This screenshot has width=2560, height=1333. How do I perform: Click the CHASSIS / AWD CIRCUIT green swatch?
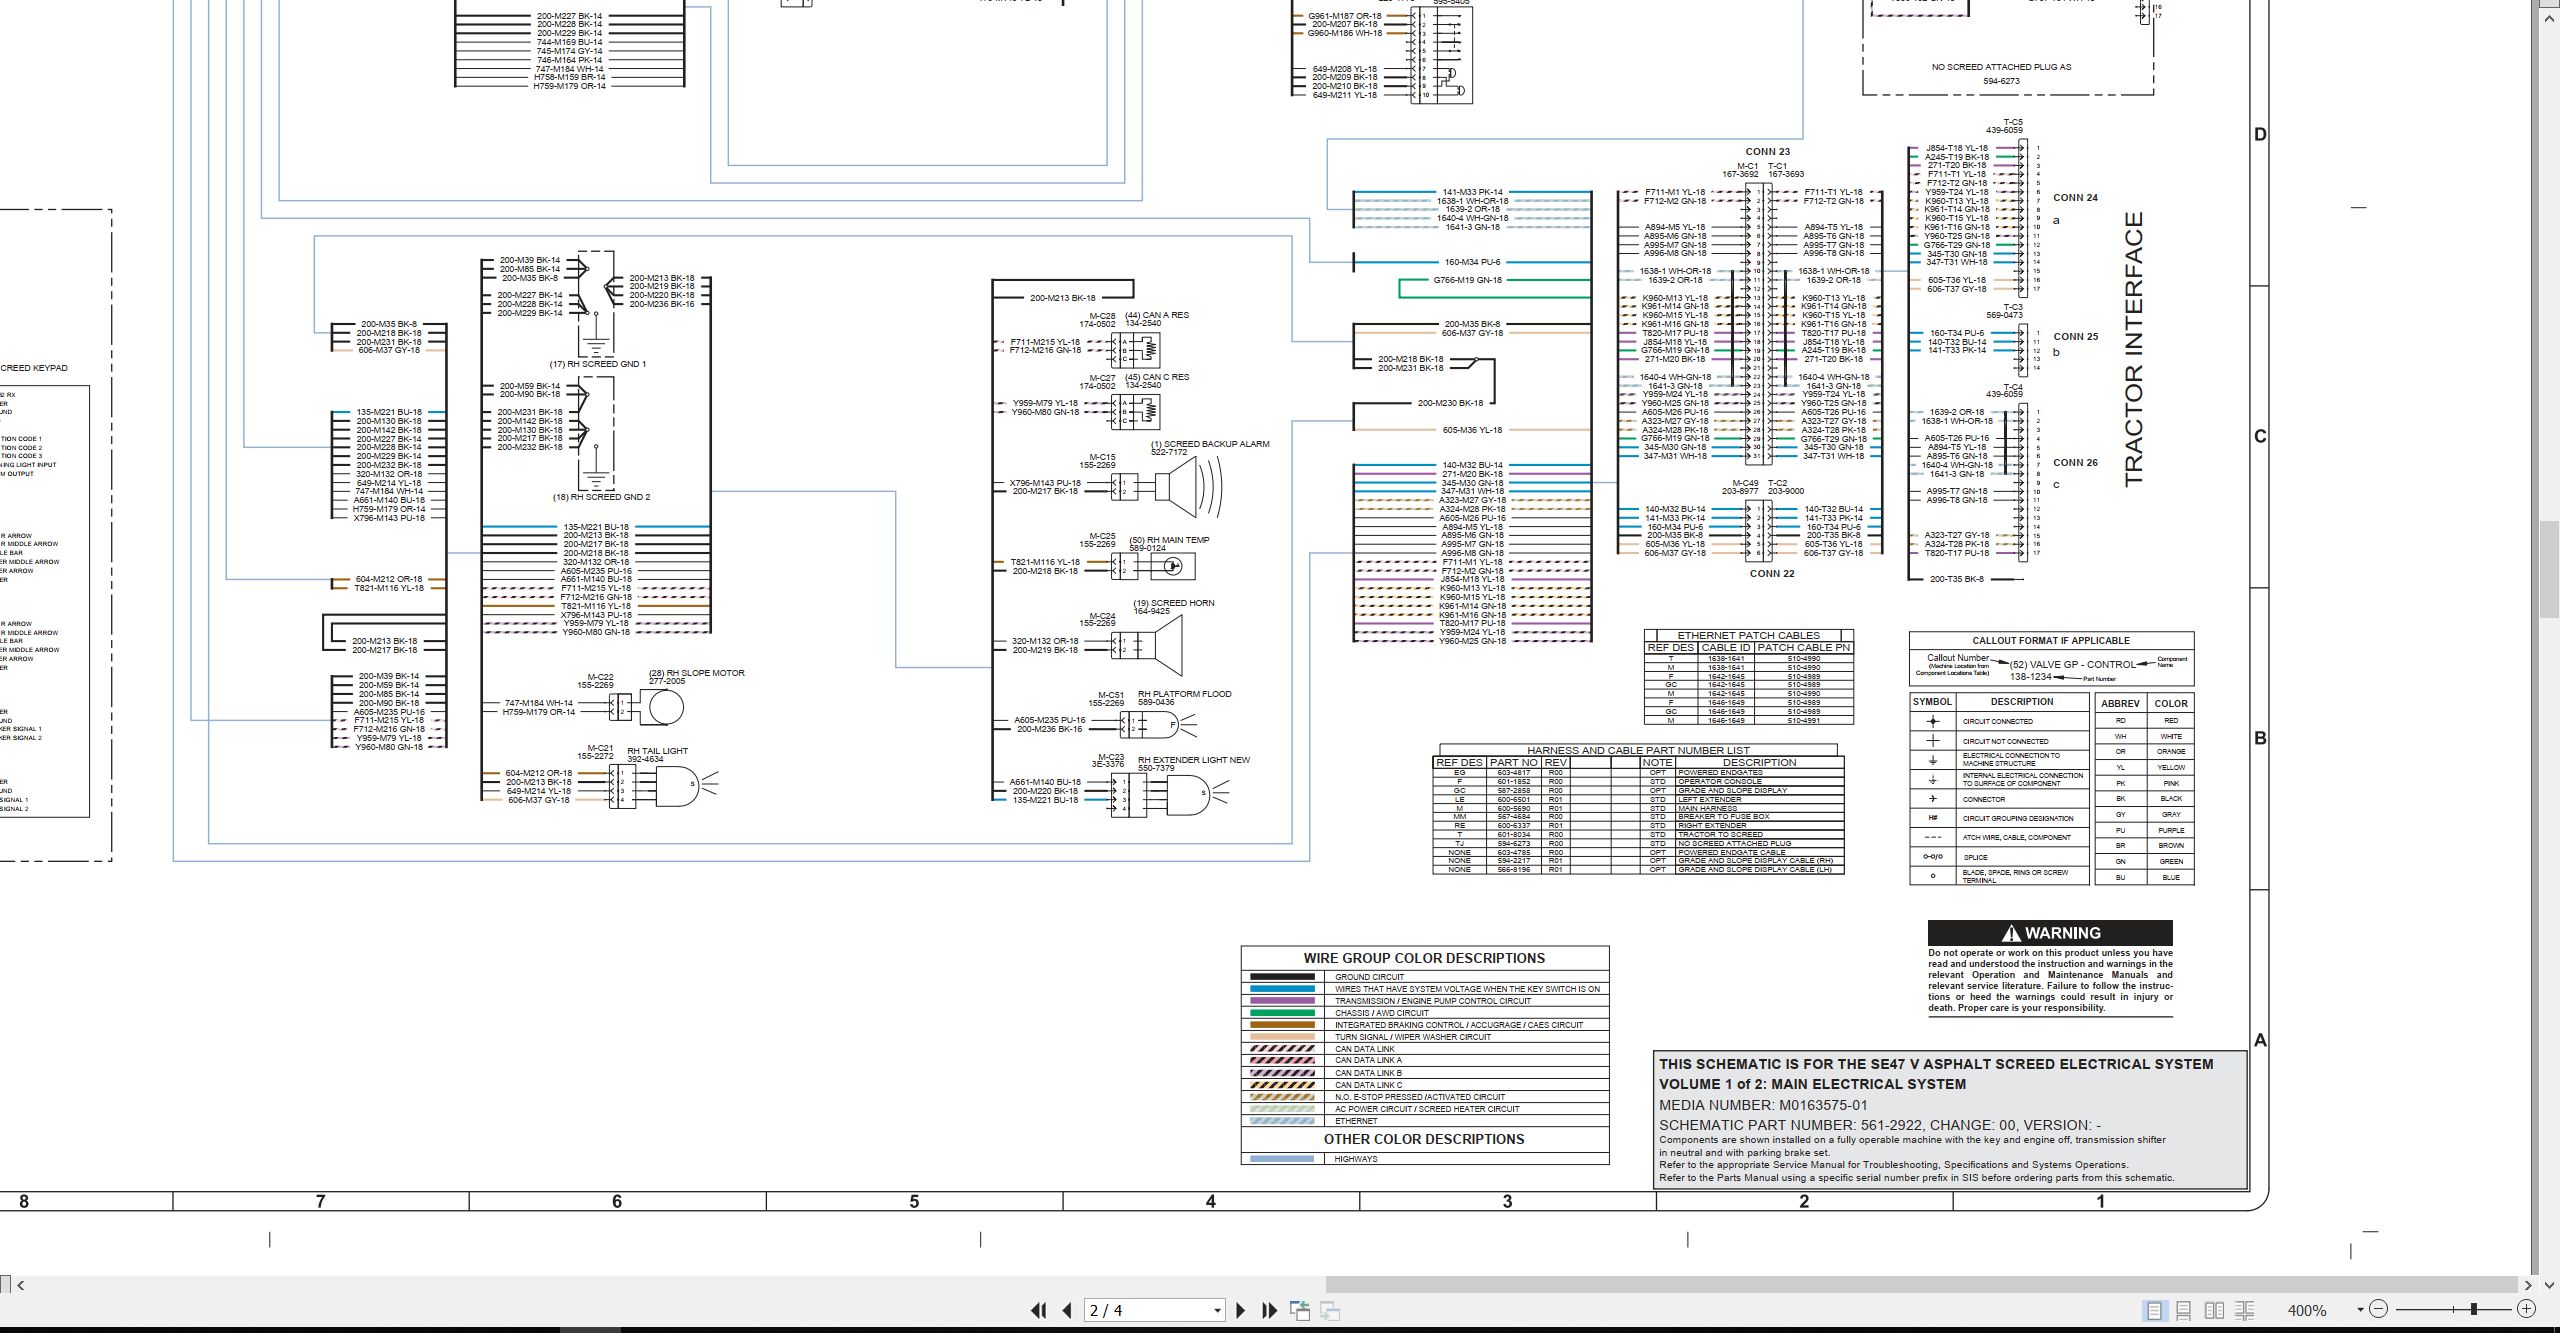[1282, 1013]
